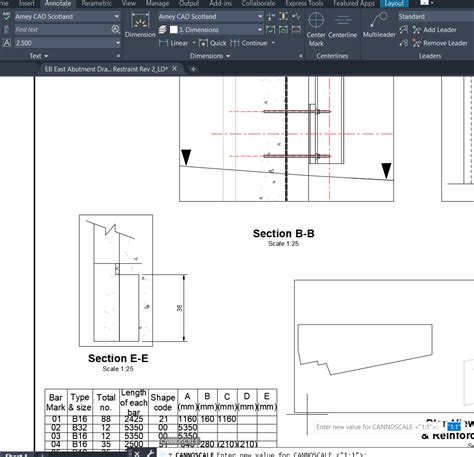The height and width of the screenshot is (457, 474).
Task: Select the Centerline tool
Action: [342, 26]
